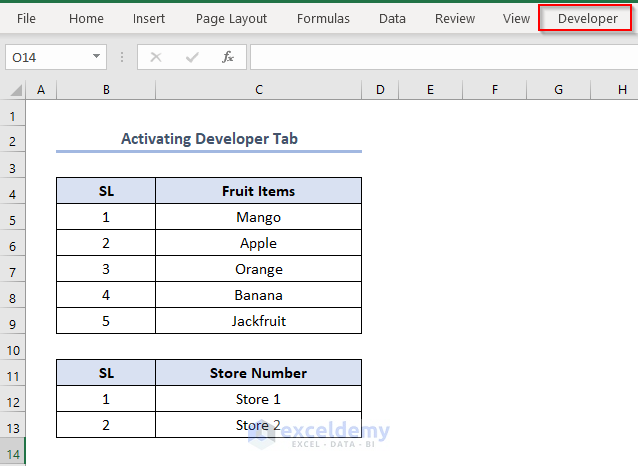Expand the Name Box dropdown arrow

pyautogui.click(x=96, y=57)
